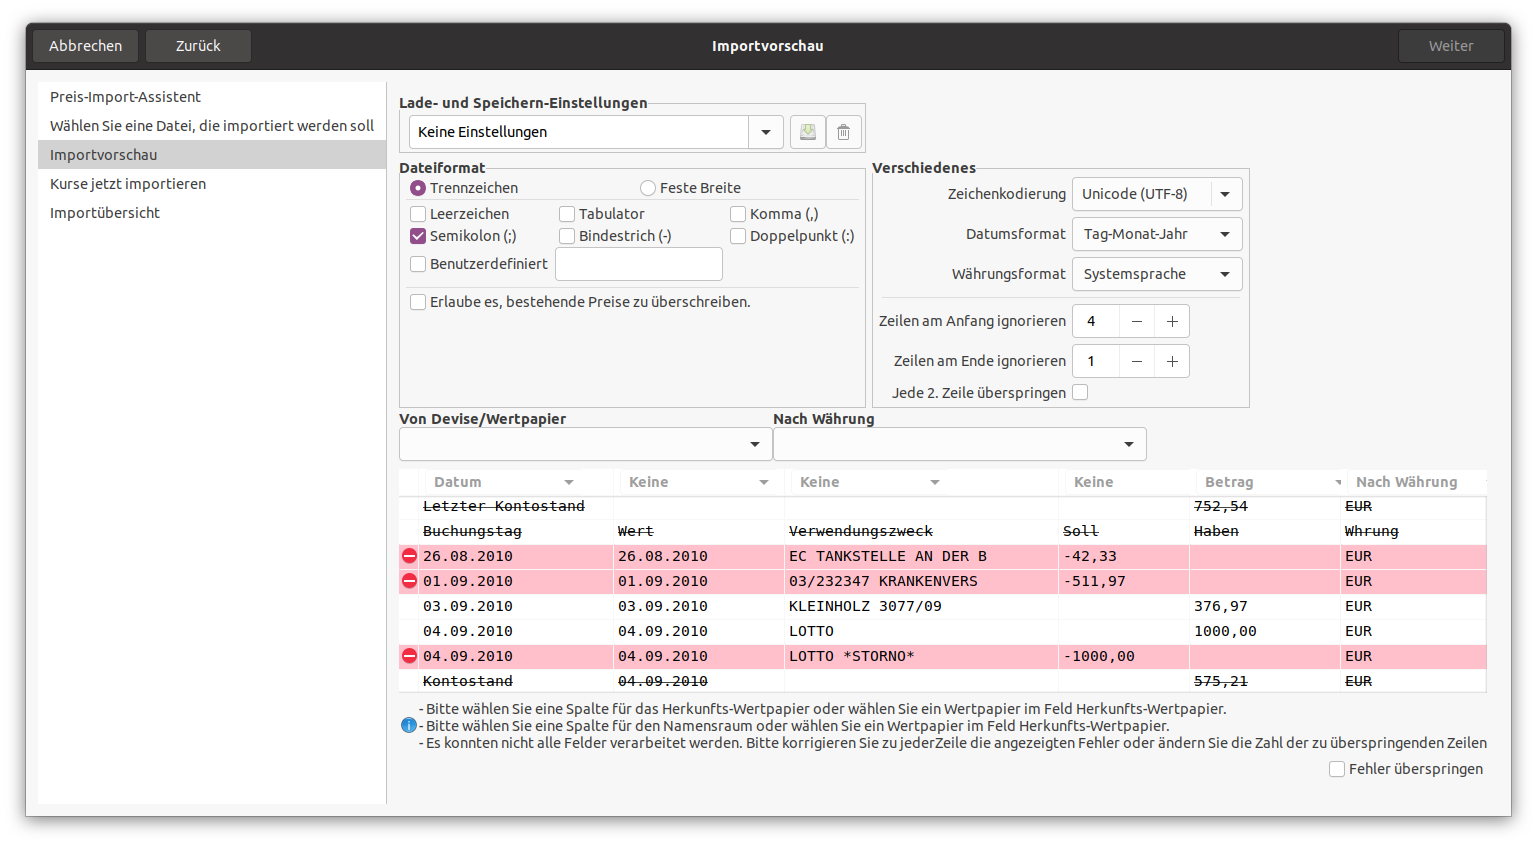Click the error icon on the LOTTO *STORNO* row
Screen dimensions: 1537x845
pos(409,656)
